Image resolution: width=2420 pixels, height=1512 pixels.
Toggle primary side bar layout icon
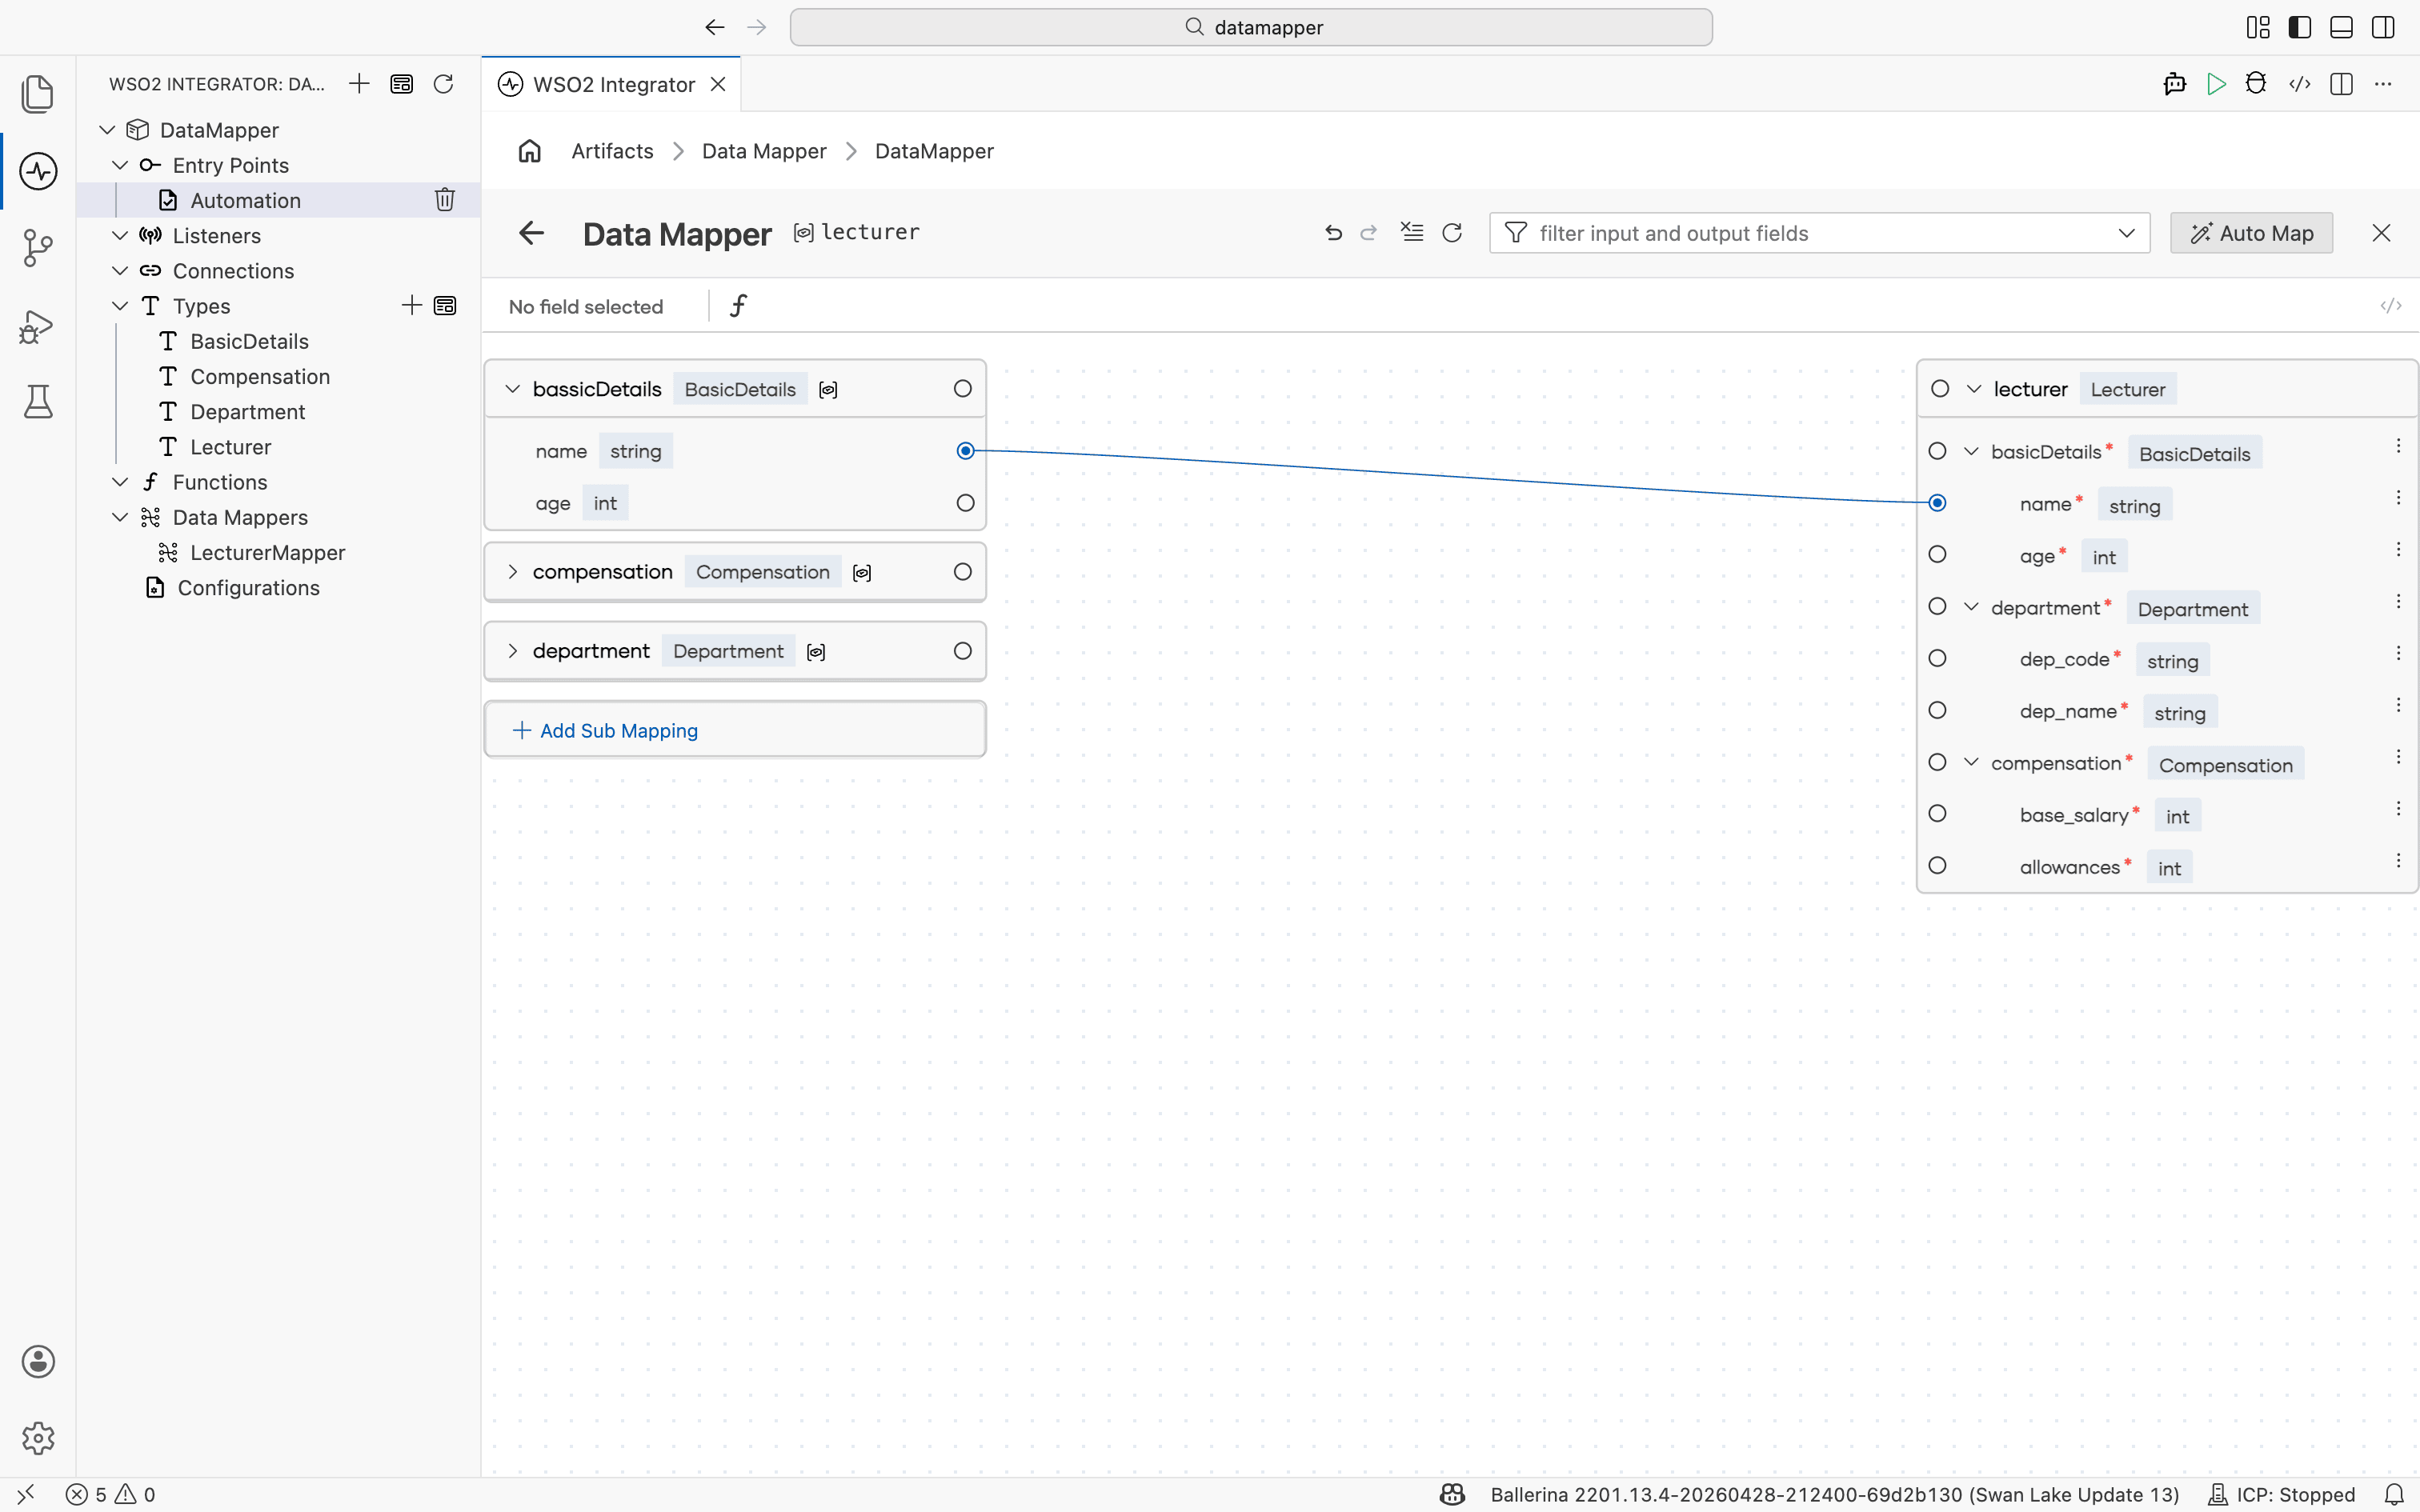[2299, 27]
